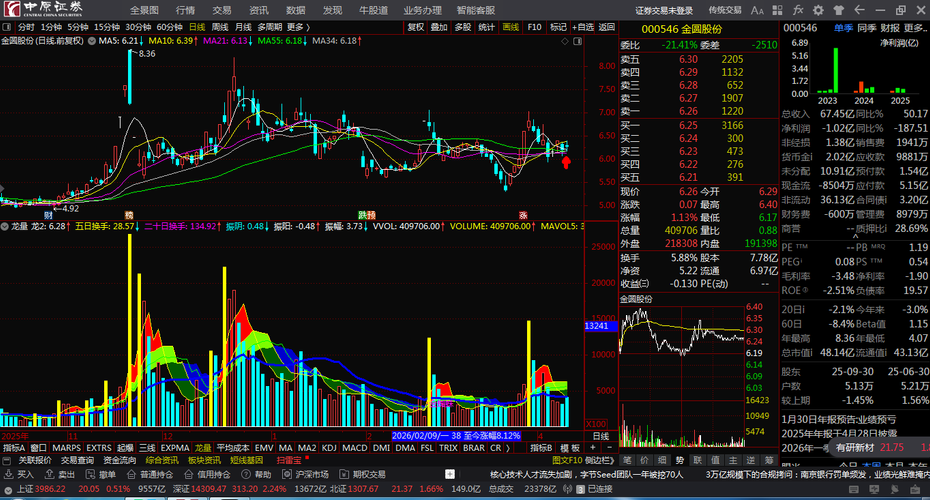The image size is (930, 500).
Task: Open 指标A indicator selector
Action: [14, 448]
